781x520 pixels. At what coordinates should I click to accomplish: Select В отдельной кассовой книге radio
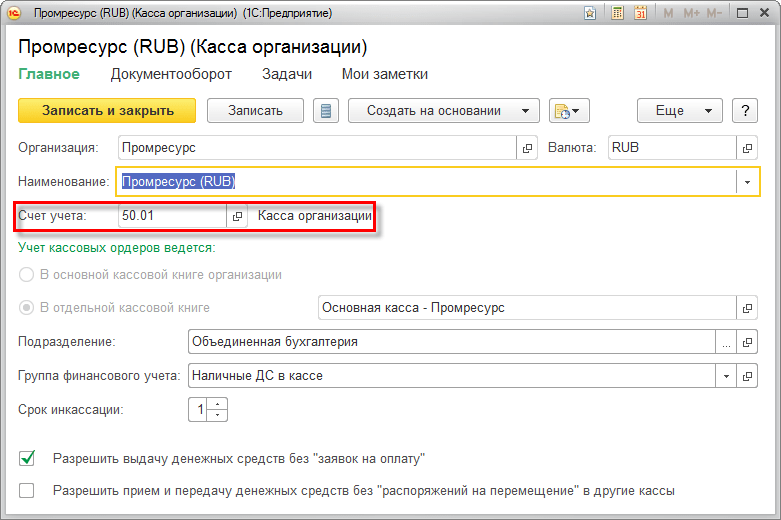click(x=26, y=308)
